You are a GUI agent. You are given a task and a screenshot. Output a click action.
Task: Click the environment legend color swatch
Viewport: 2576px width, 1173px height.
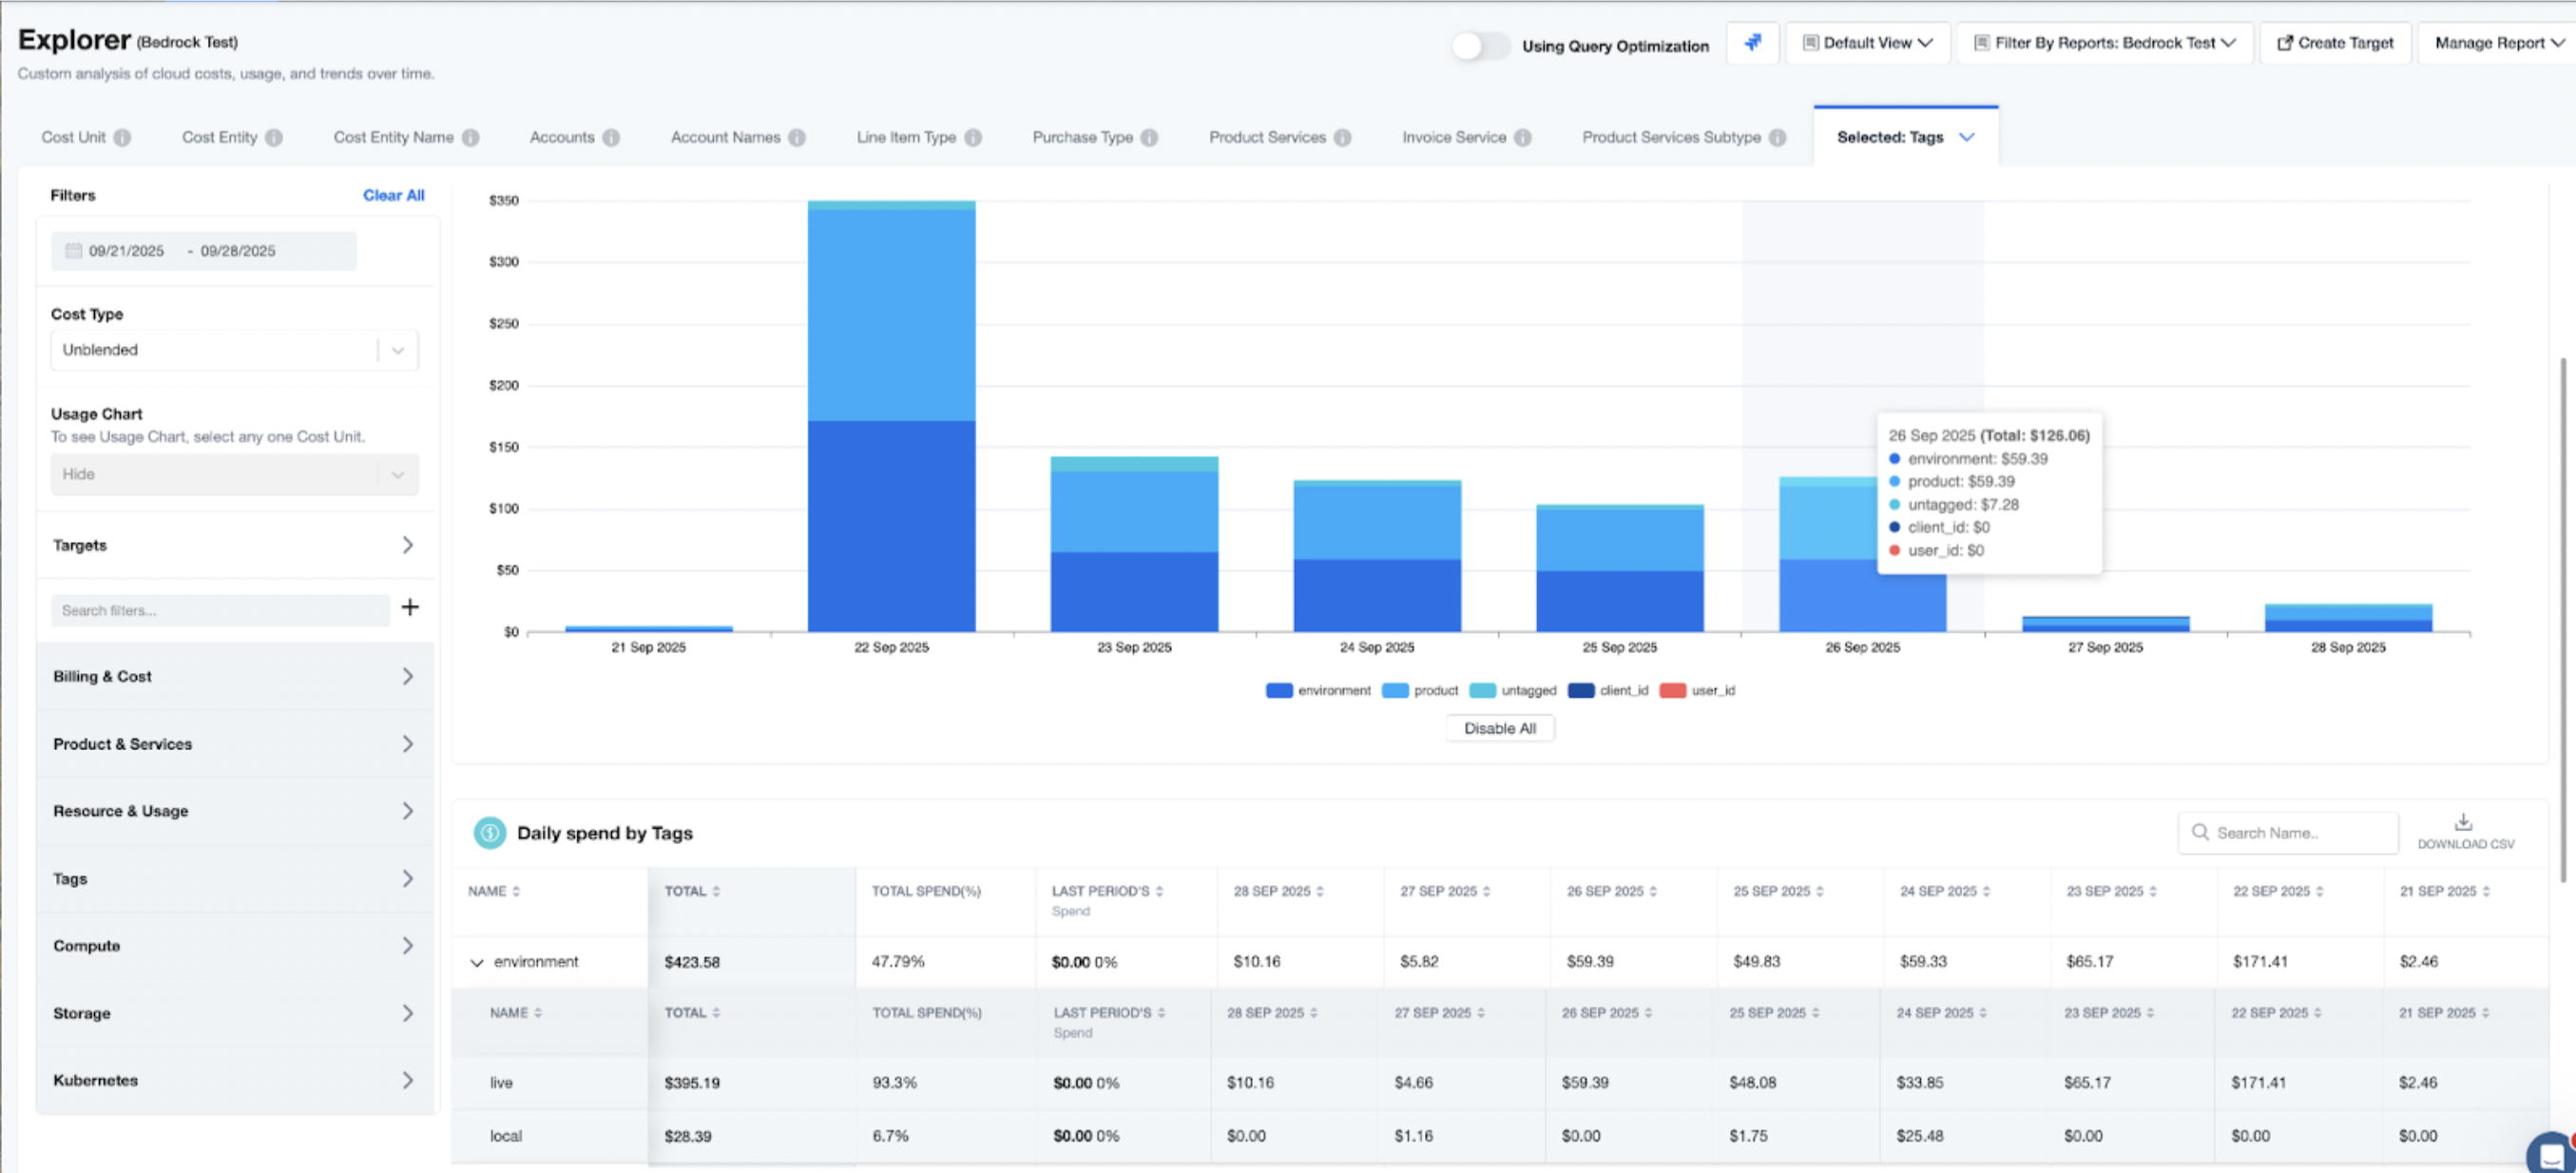[1279, 691]
